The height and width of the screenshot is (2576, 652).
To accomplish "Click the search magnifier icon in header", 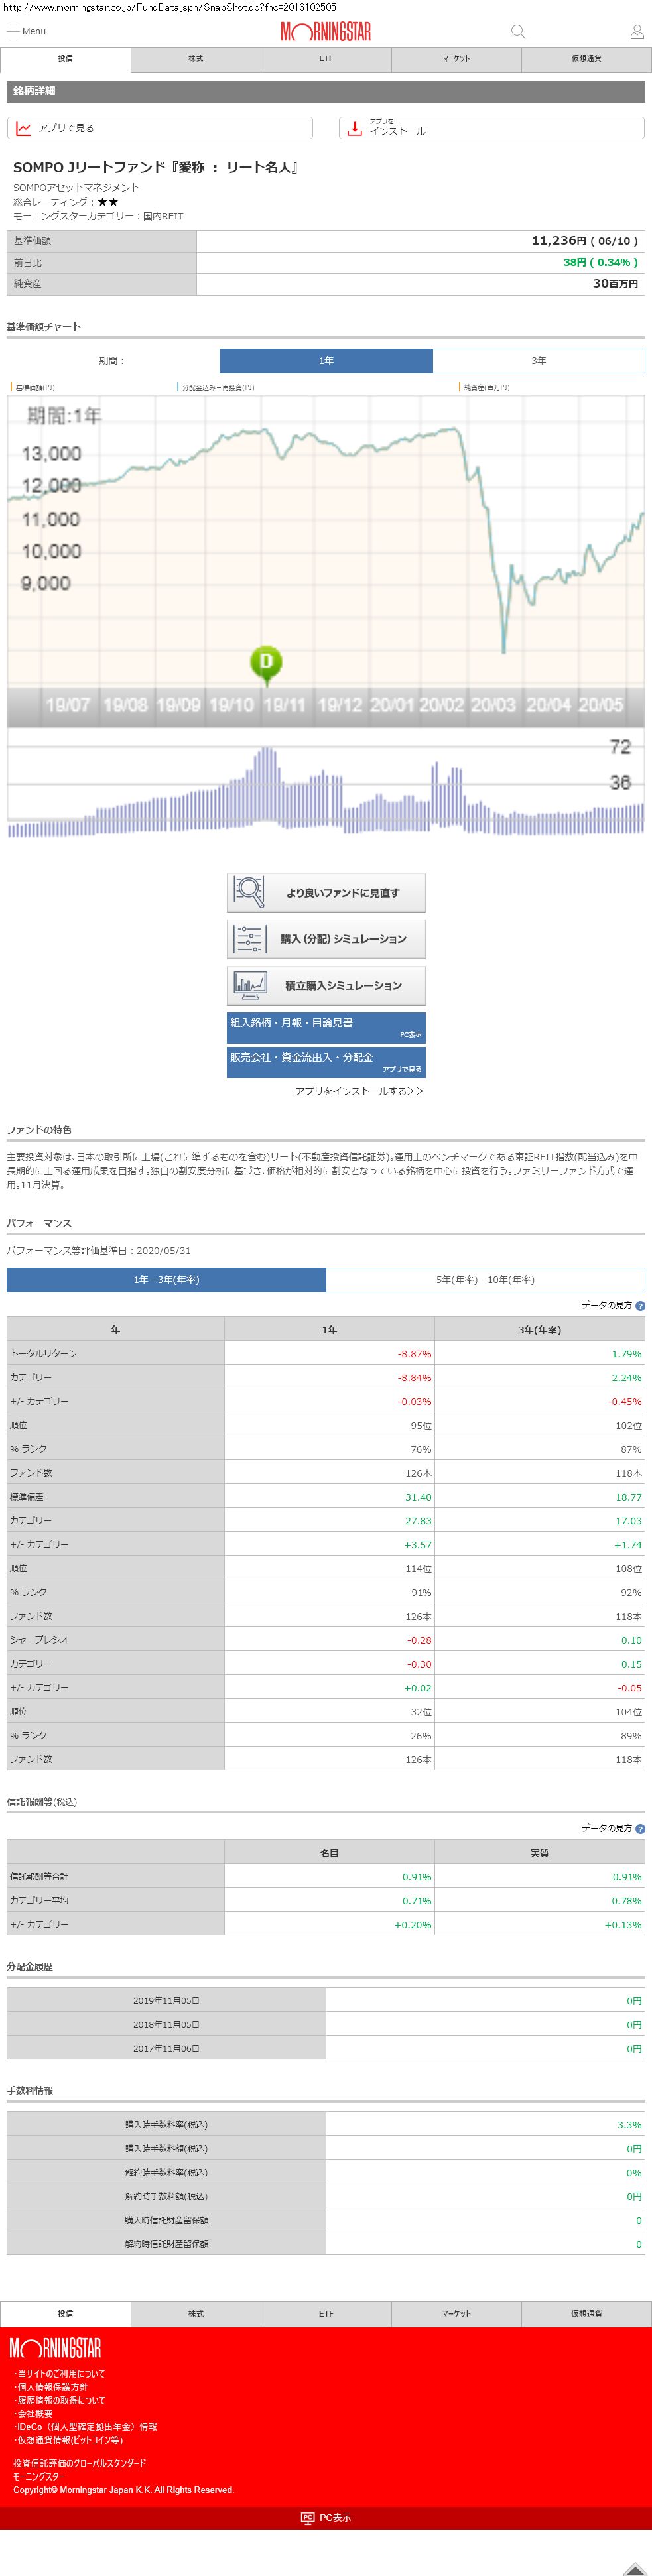I will (x=517, y=31).
